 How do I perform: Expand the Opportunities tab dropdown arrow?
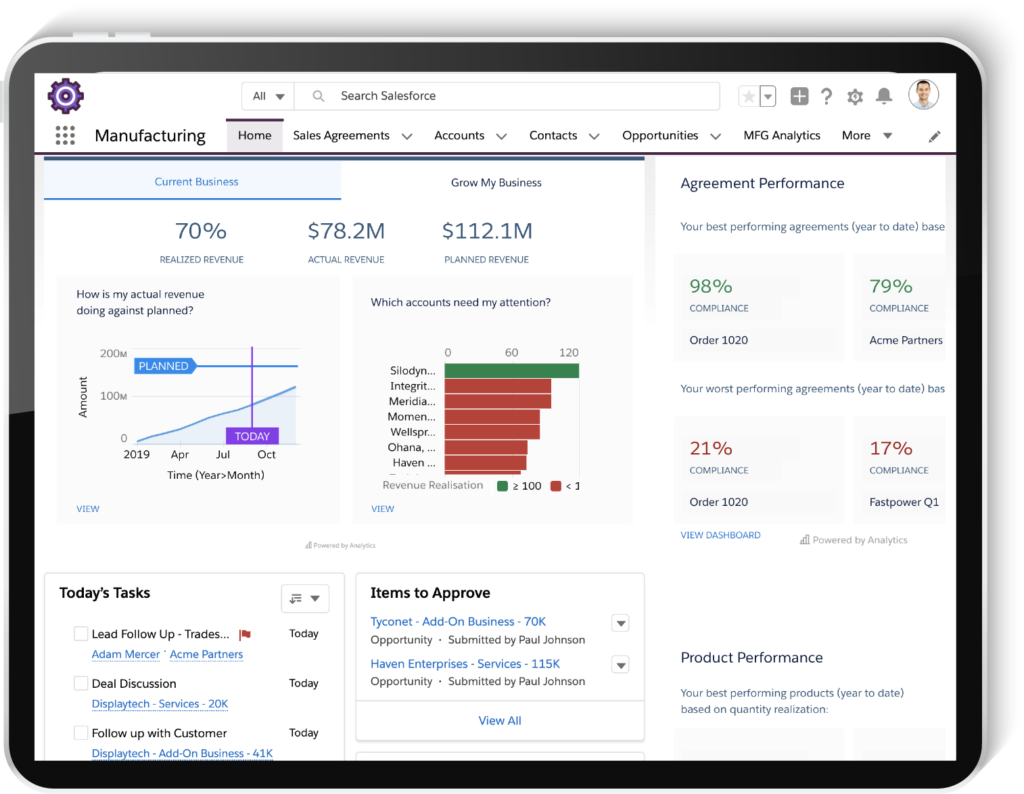click(x=716, y=135)
